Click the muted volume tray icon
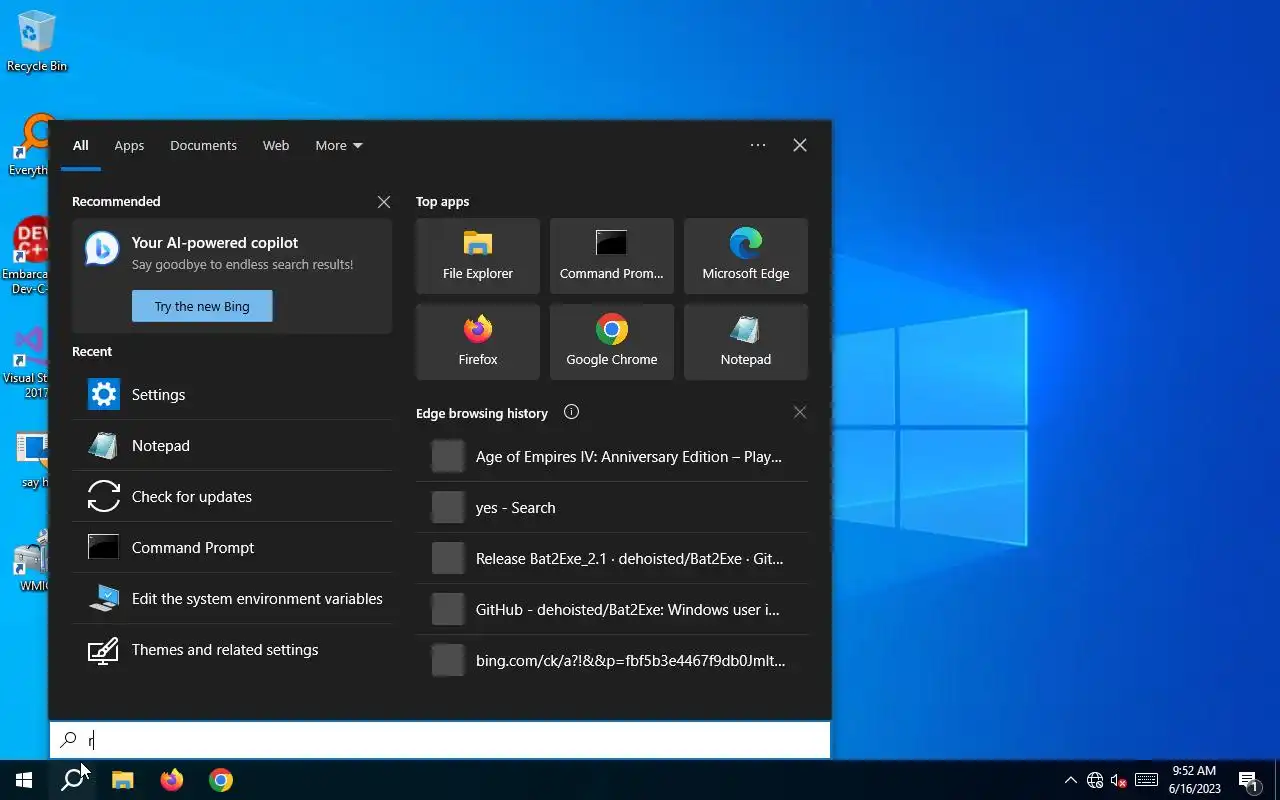The width and height of the screenshot is (1280, 800). [1119, 780]
